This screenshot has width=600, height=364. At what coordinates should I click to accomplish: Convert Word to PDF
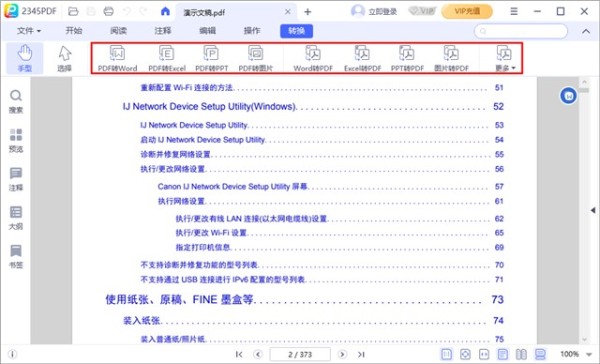coord(313,59)
